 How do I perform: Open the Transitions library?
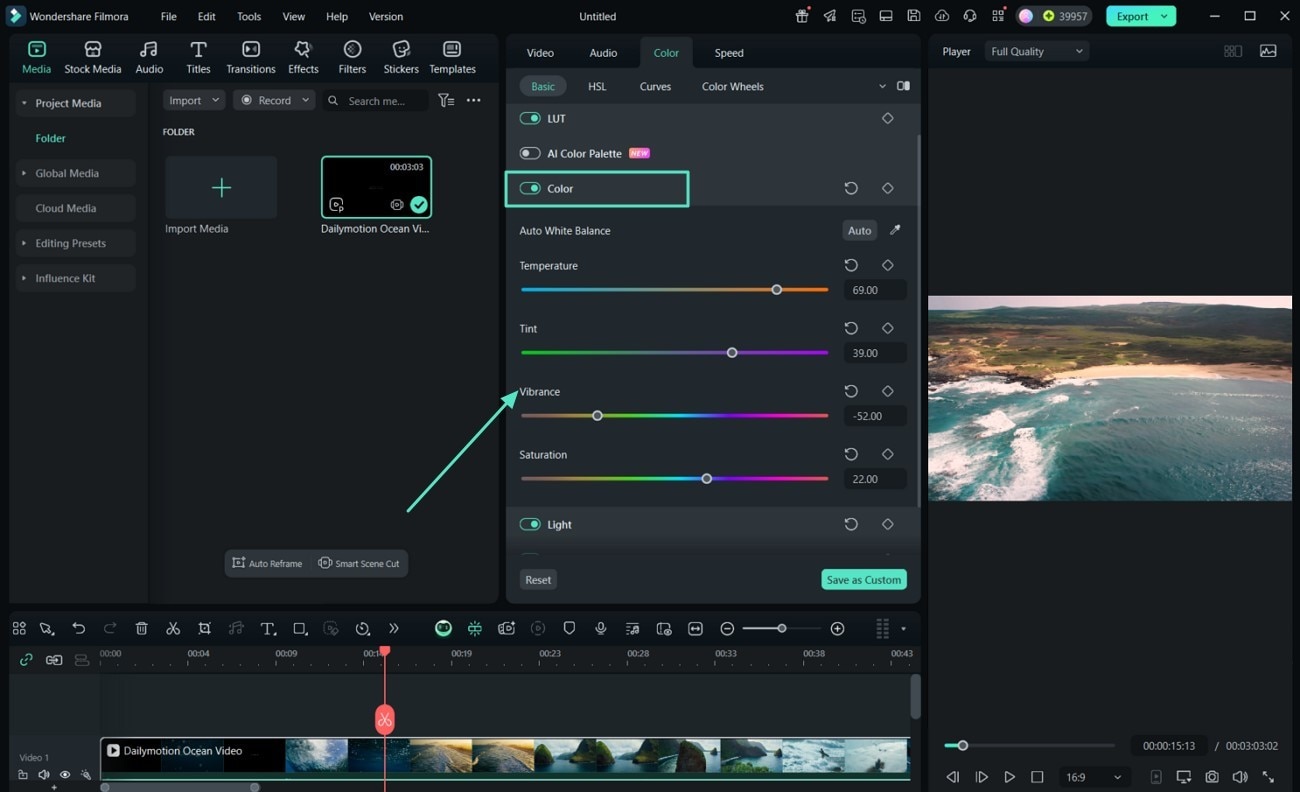coord(251,58)
